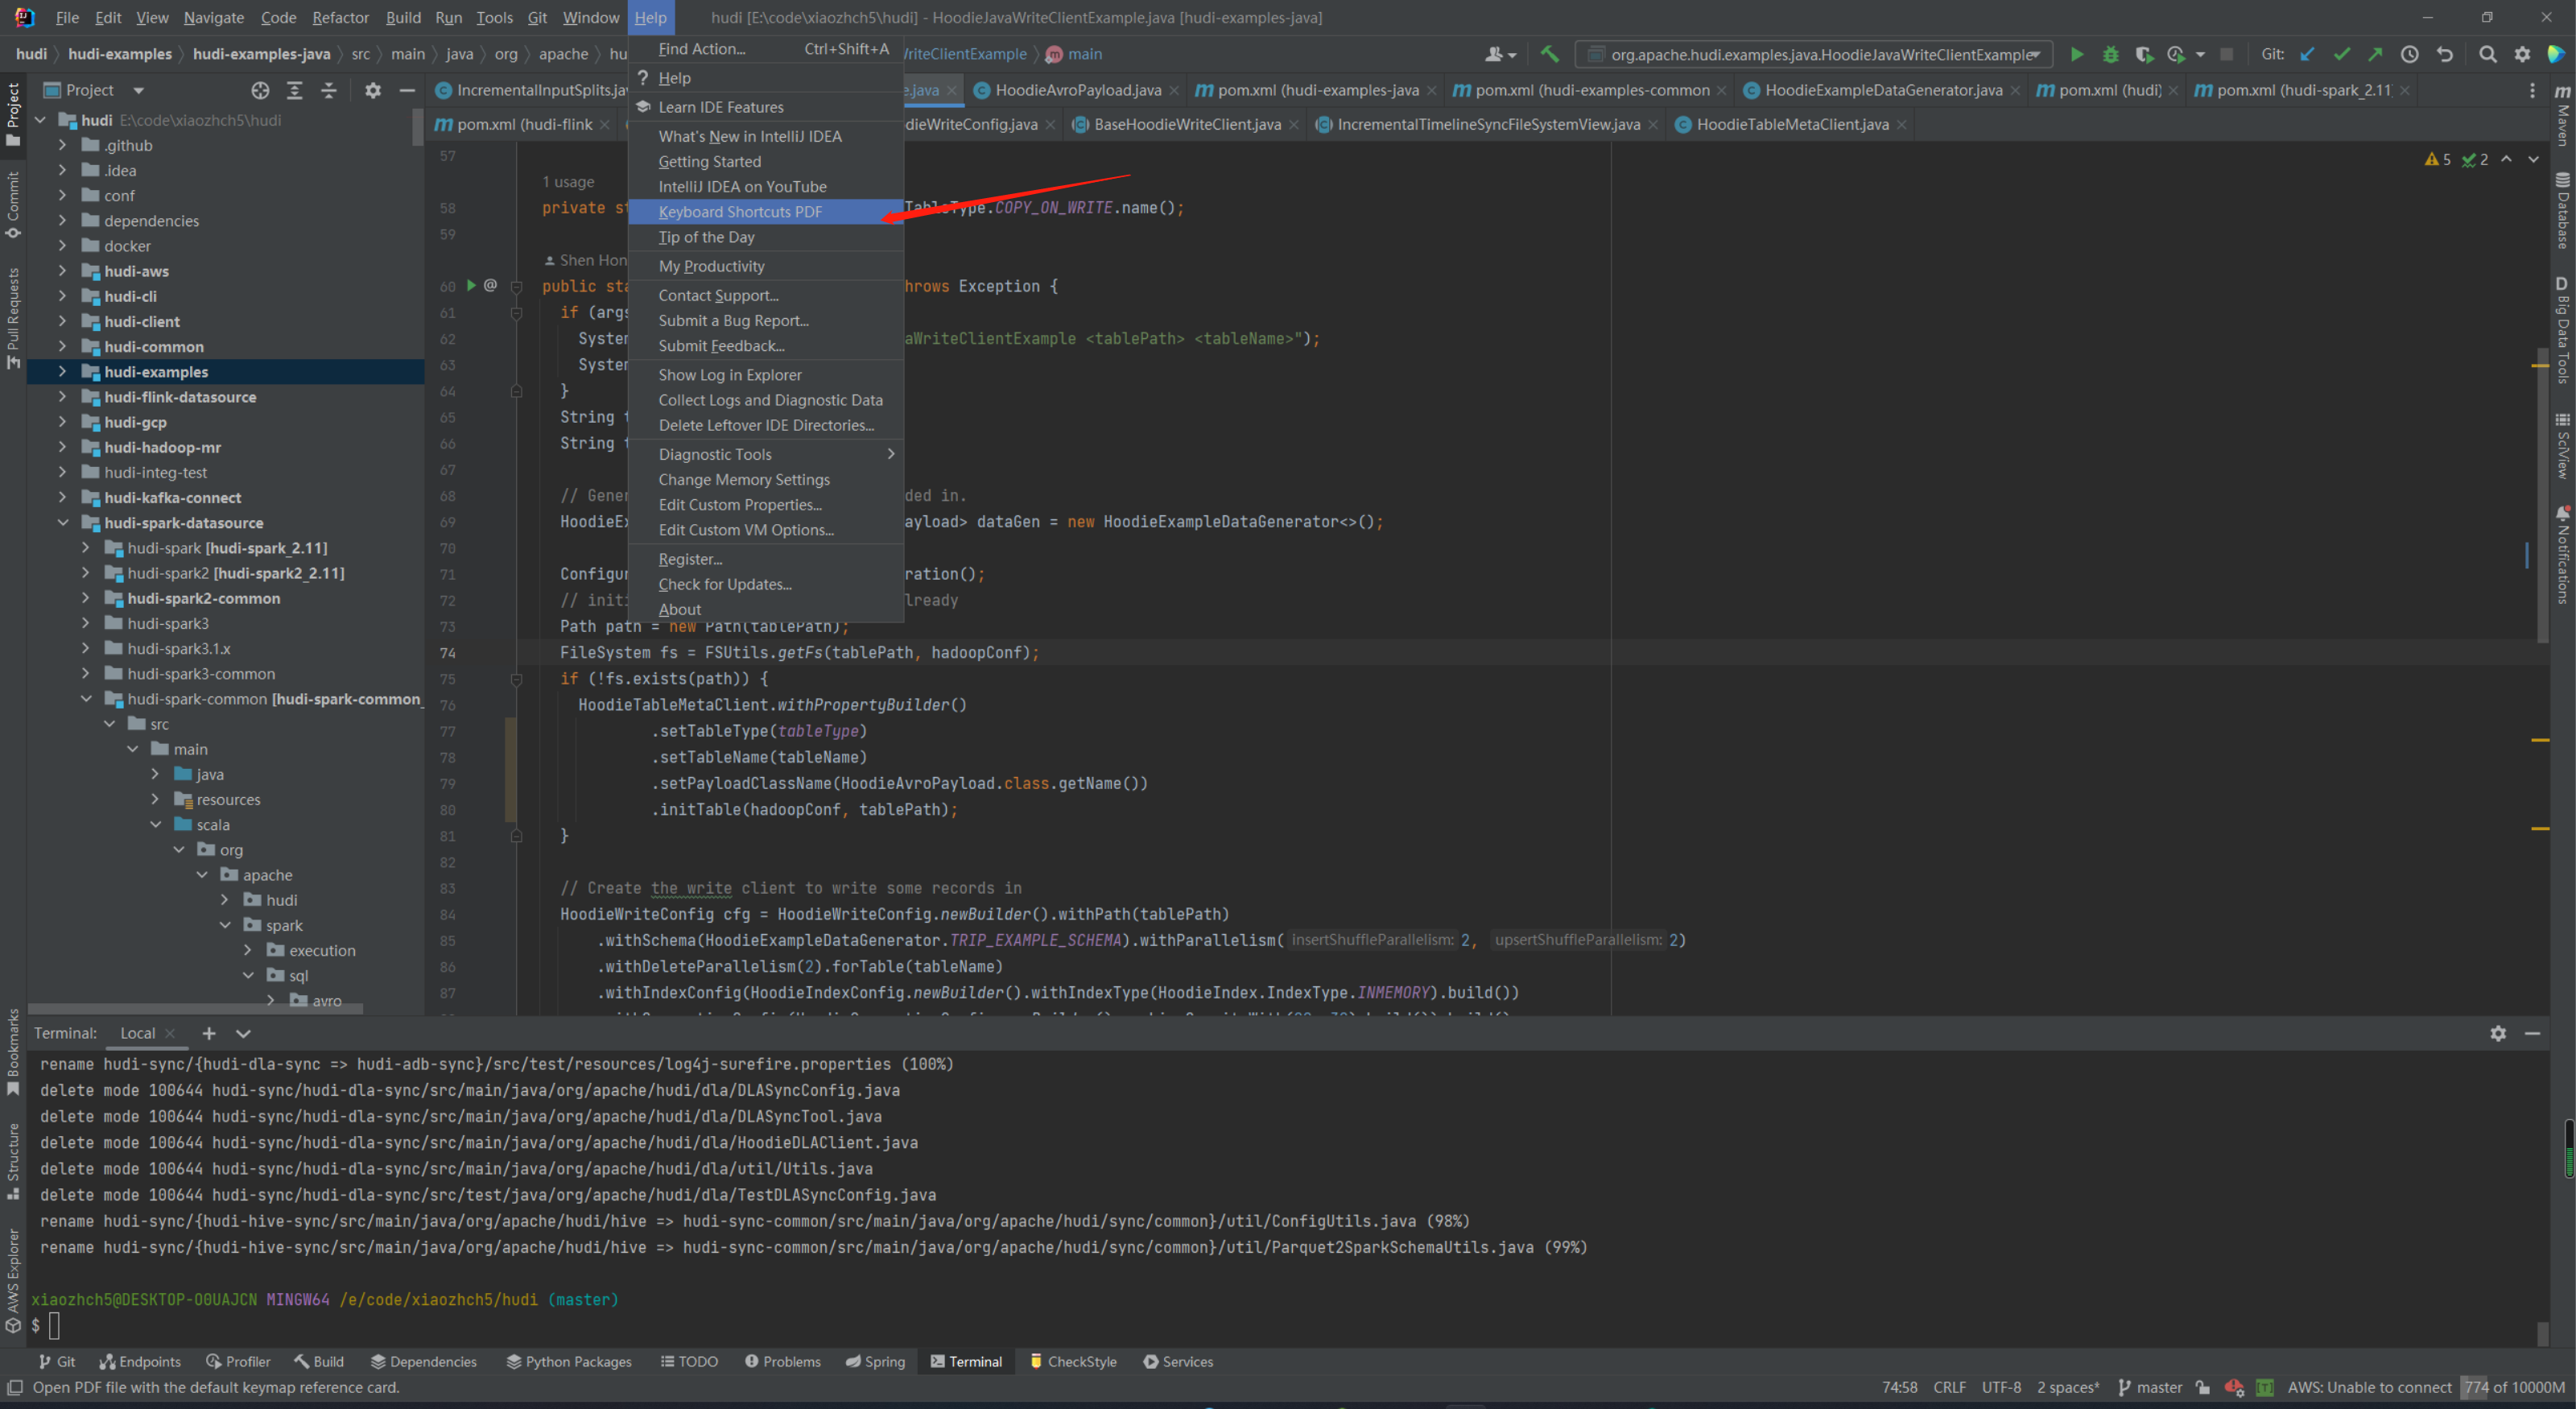Open Project panel gear options
The width and height of the screenshot is (2576, 1409).
click(x=372, y=90)
